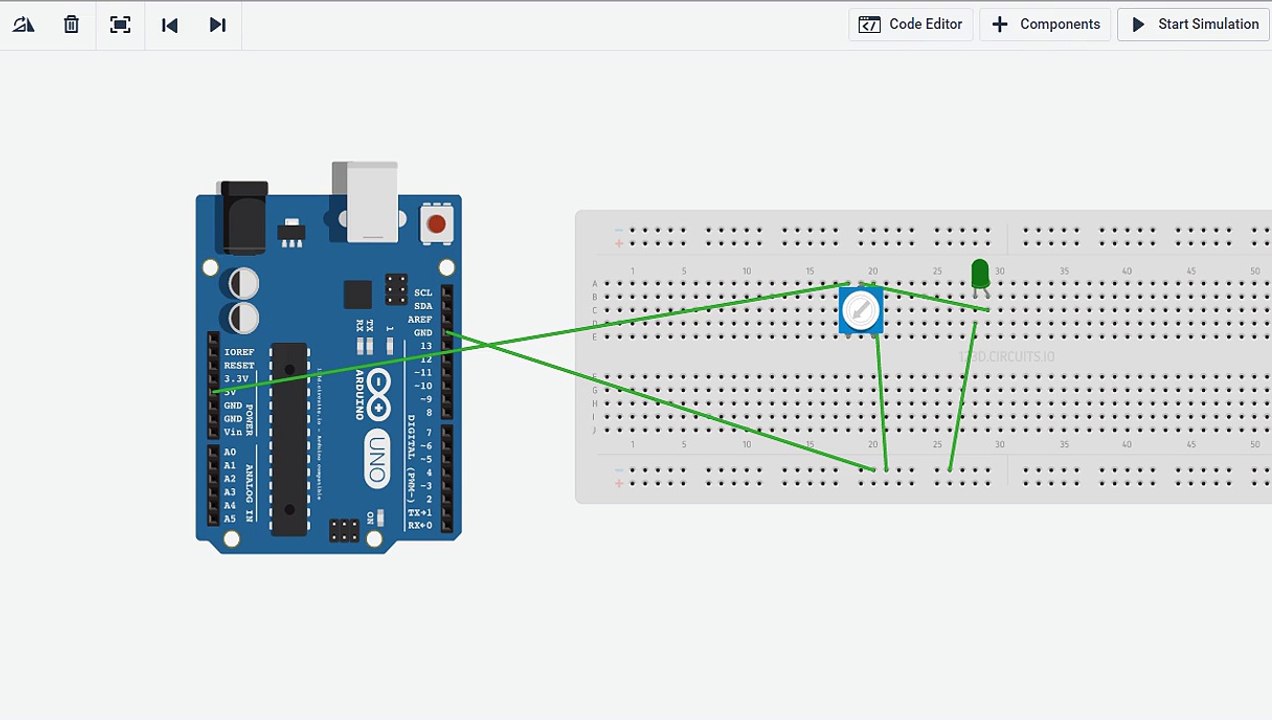Click the zoom to fit icon
The image size is (1272, 720).
click(120, 24)
